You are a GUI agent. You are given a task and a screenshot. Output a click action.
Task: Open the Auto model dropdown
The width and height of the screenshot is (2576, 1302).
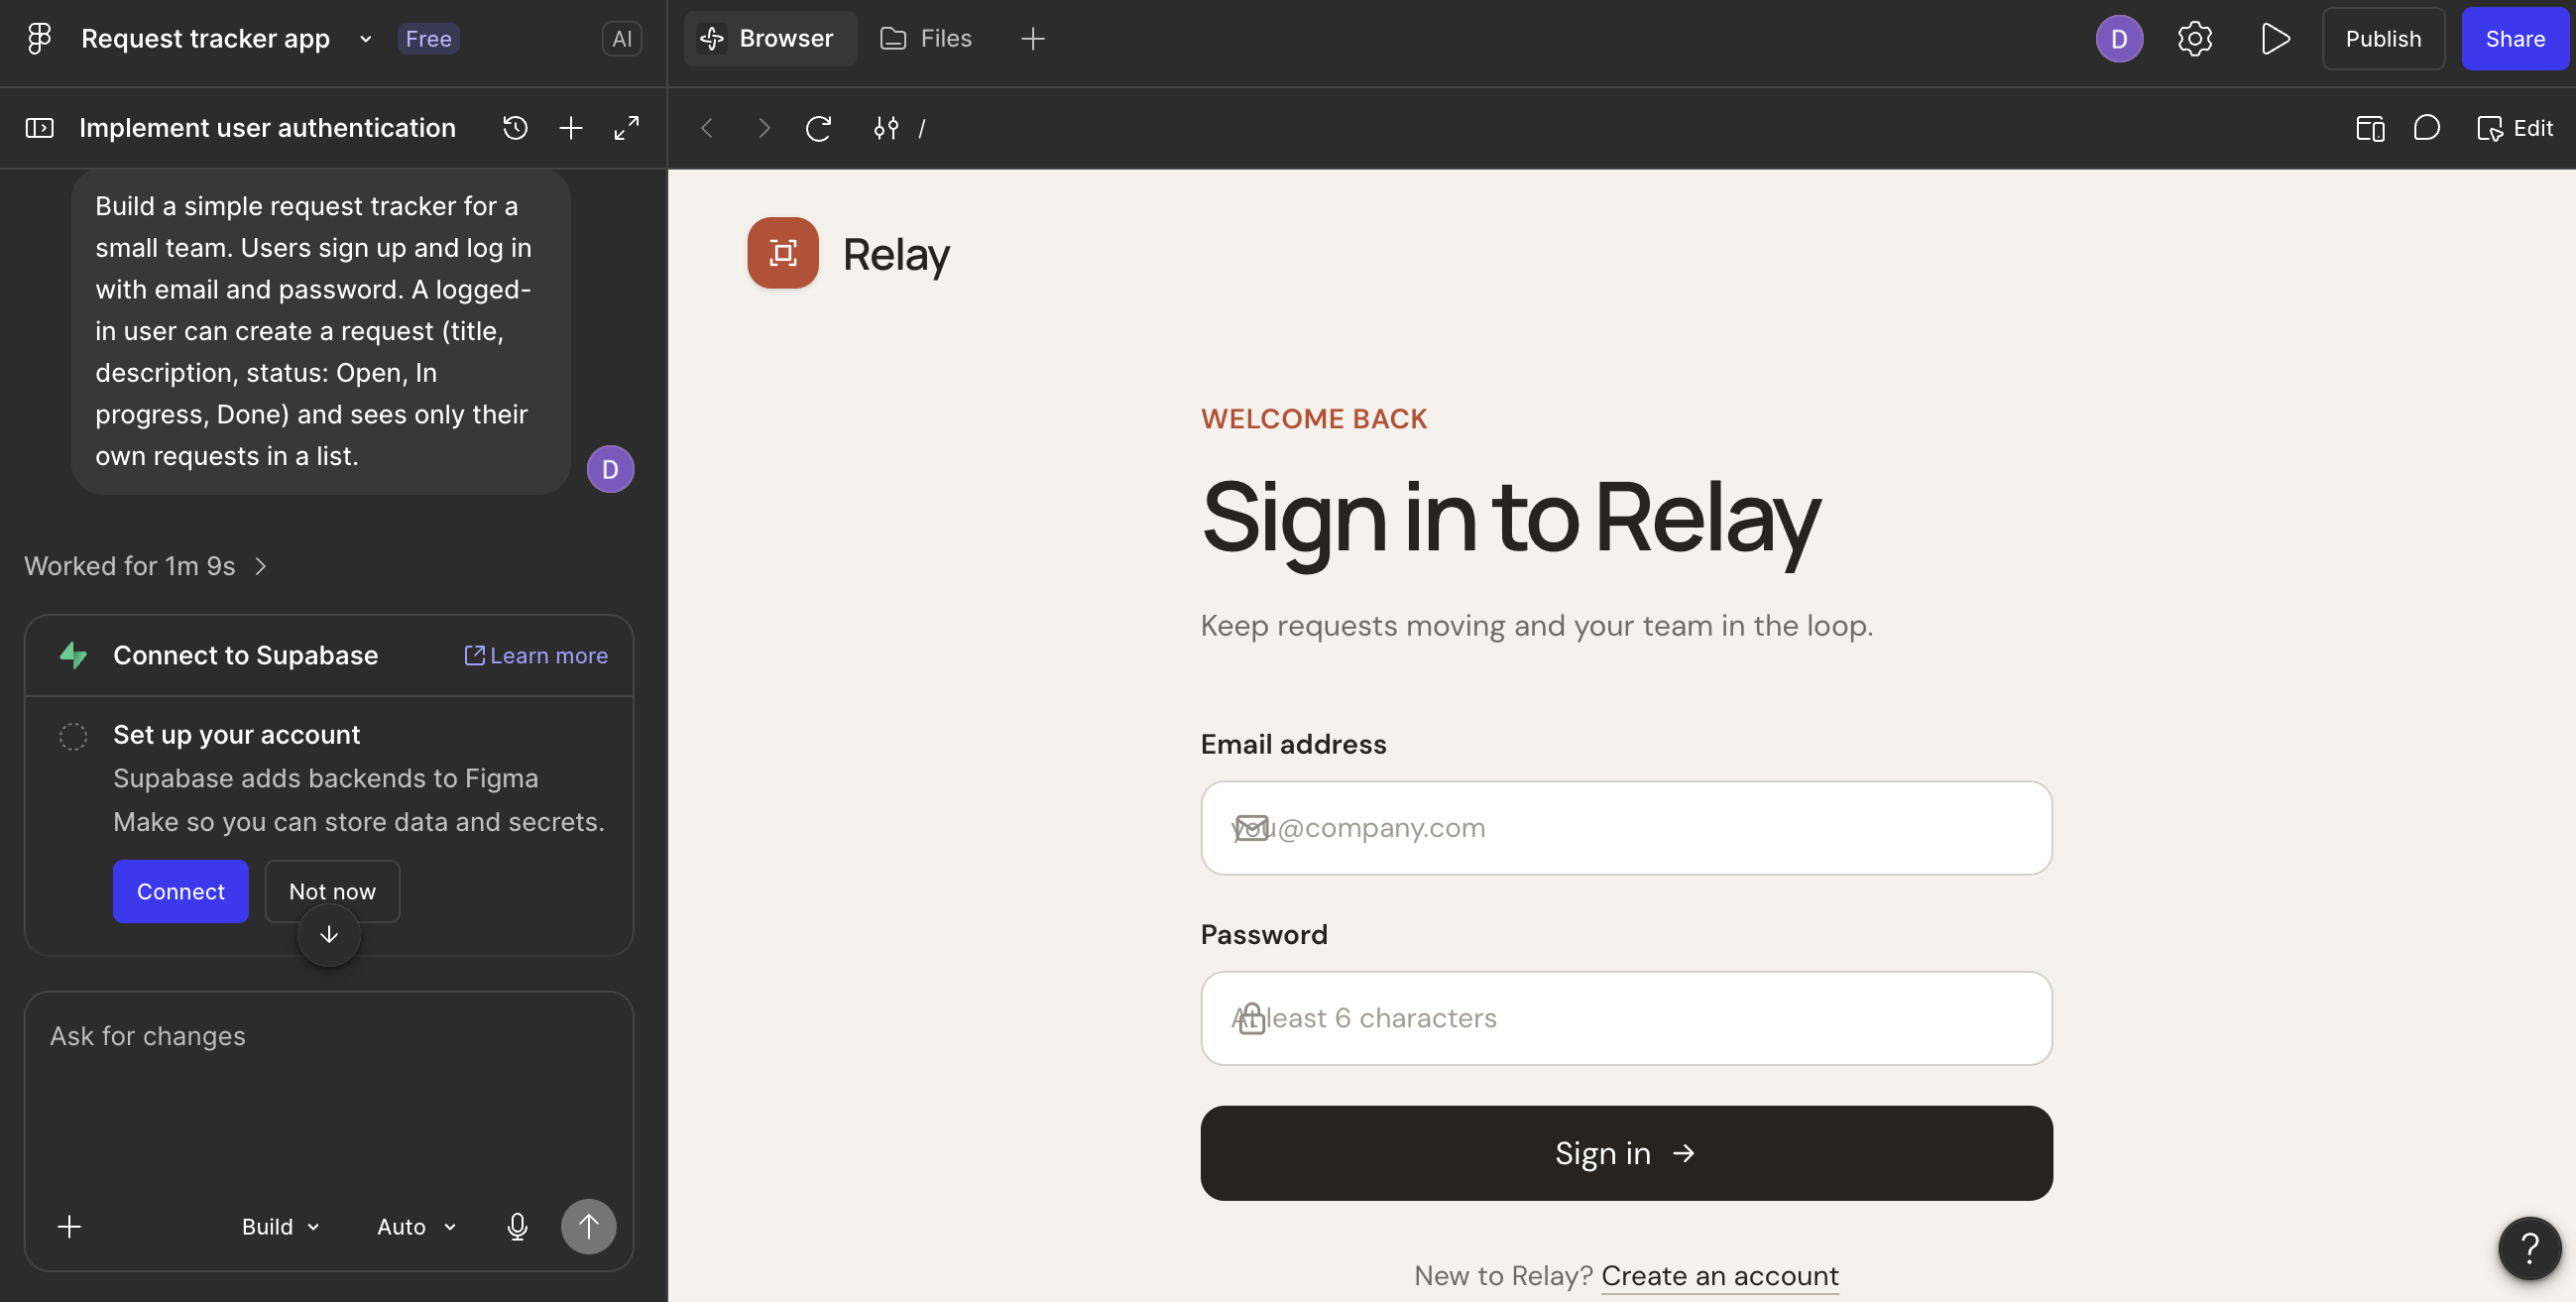(417, 1226)
